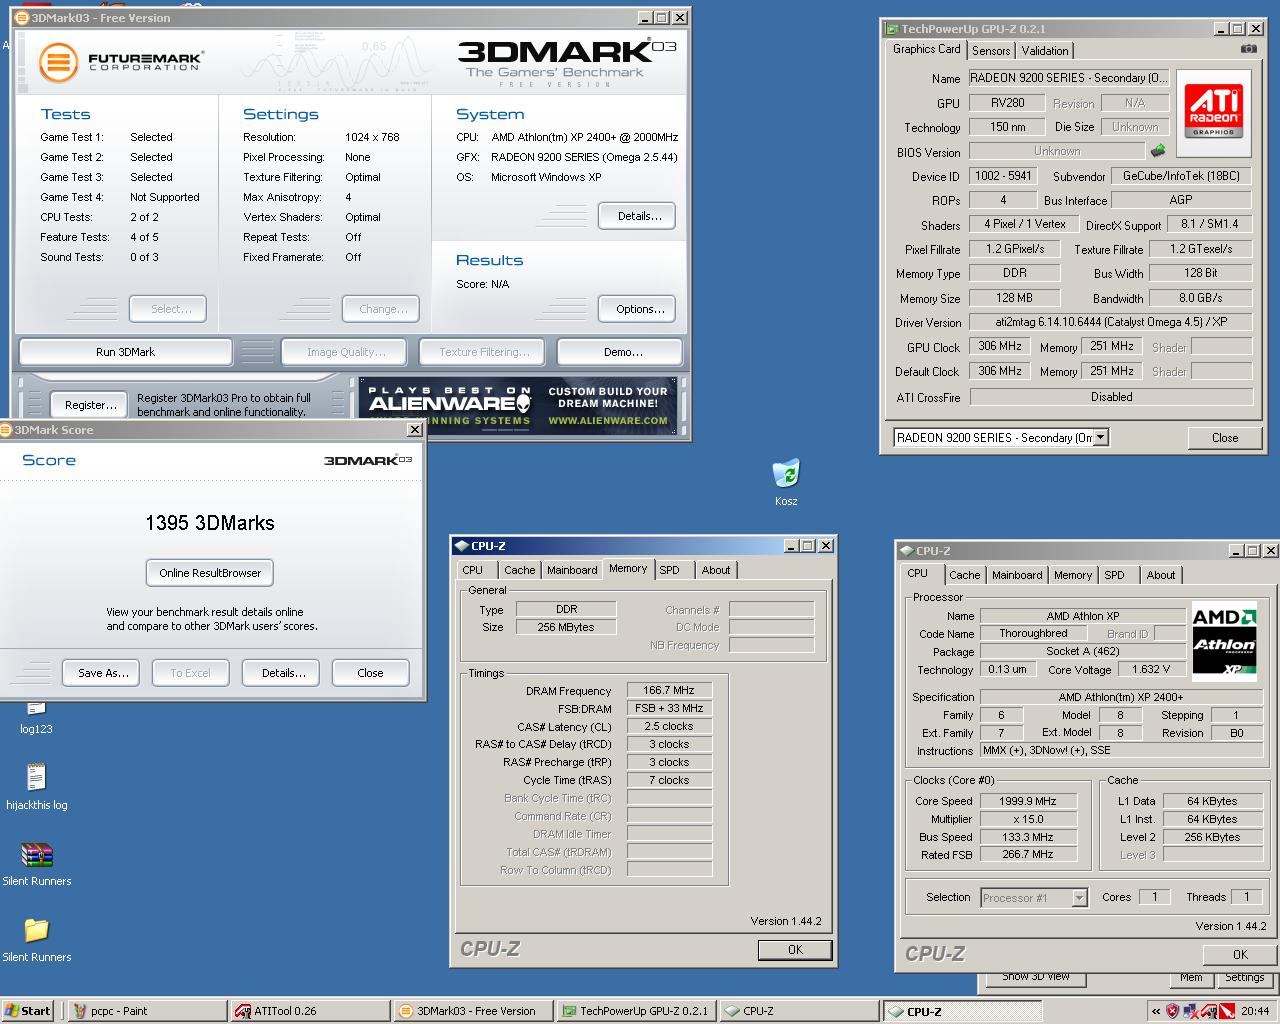Click the Run 3DMark button
The height and width of the screenshot is (1024, 1280).
coord(126,352)
